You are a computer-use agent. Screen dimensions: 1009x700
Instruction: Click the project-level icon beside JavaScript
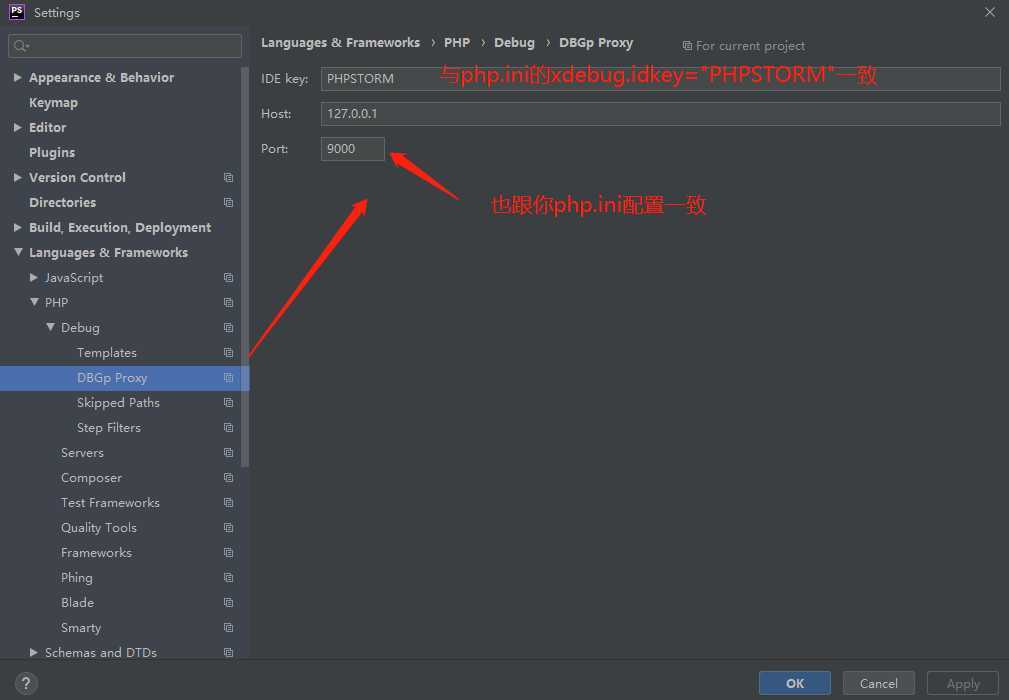coord(228,277)
